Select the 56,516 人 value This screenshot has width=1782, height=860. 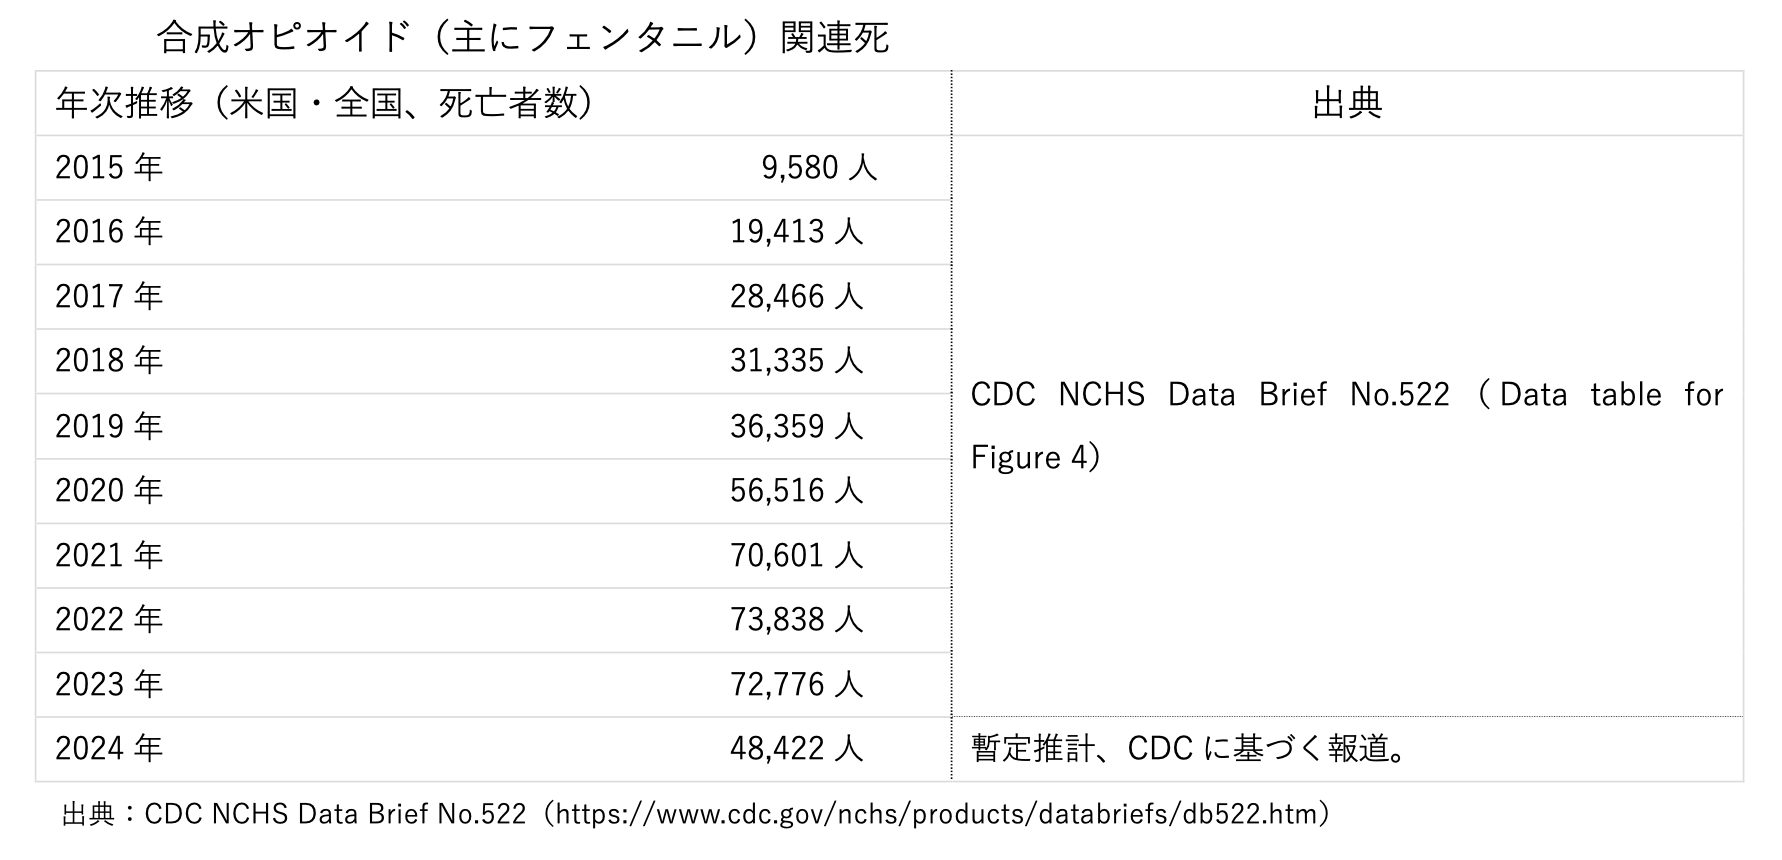(796, 491)
